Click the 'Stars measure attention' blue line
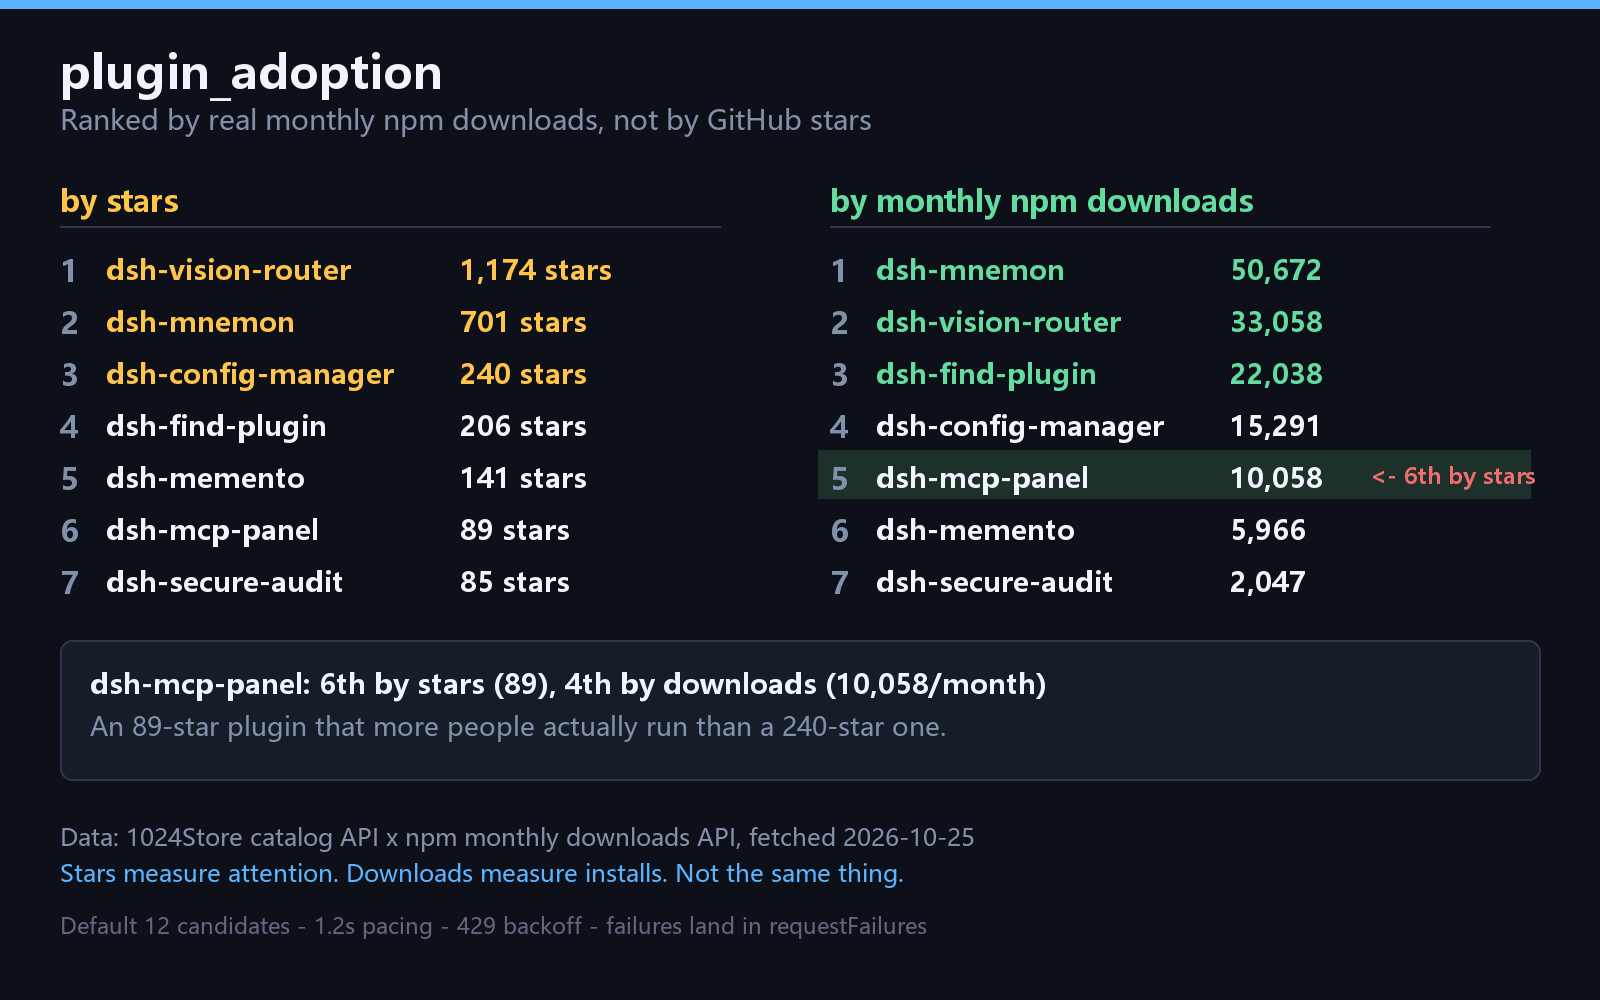This screenshot has height=1000, width=1600. 482,873
